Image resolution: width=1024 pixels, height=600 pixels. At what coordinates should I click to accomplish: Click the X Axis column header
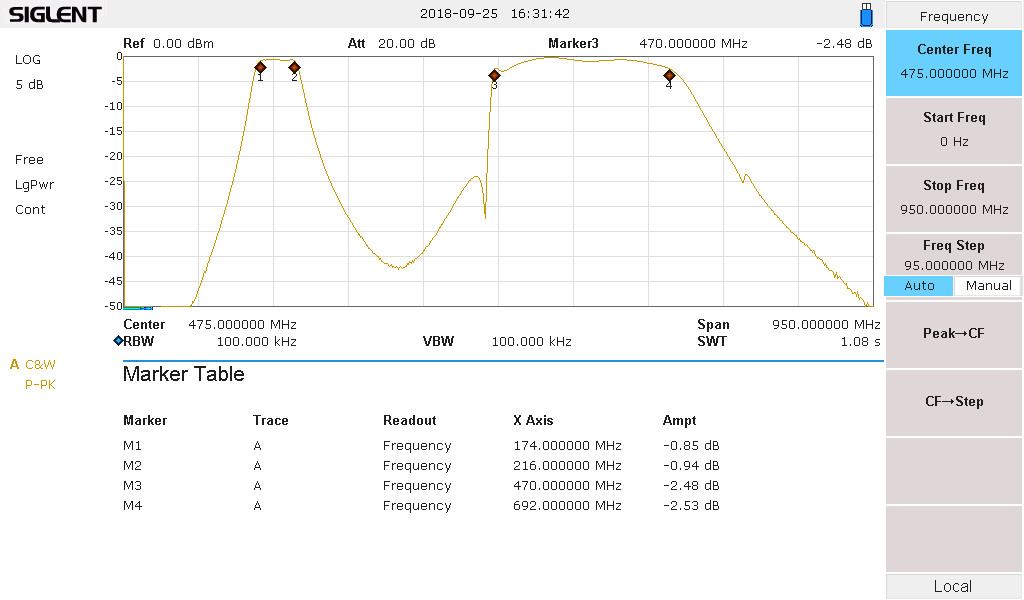tap(533, 420)
